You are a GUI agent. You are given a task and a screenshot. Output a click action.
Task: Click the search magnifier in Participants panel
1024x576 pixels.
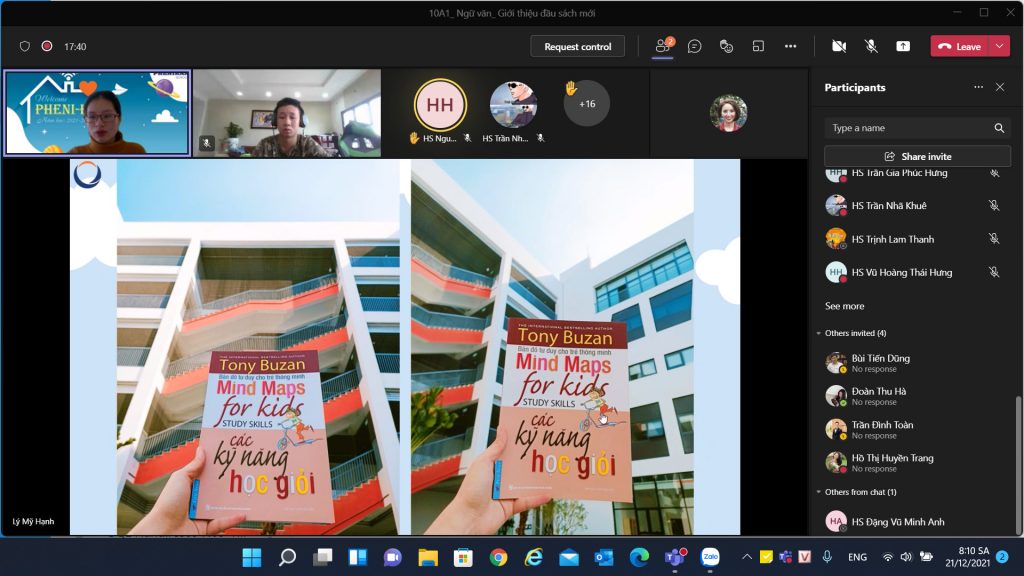tap(999, 128)
